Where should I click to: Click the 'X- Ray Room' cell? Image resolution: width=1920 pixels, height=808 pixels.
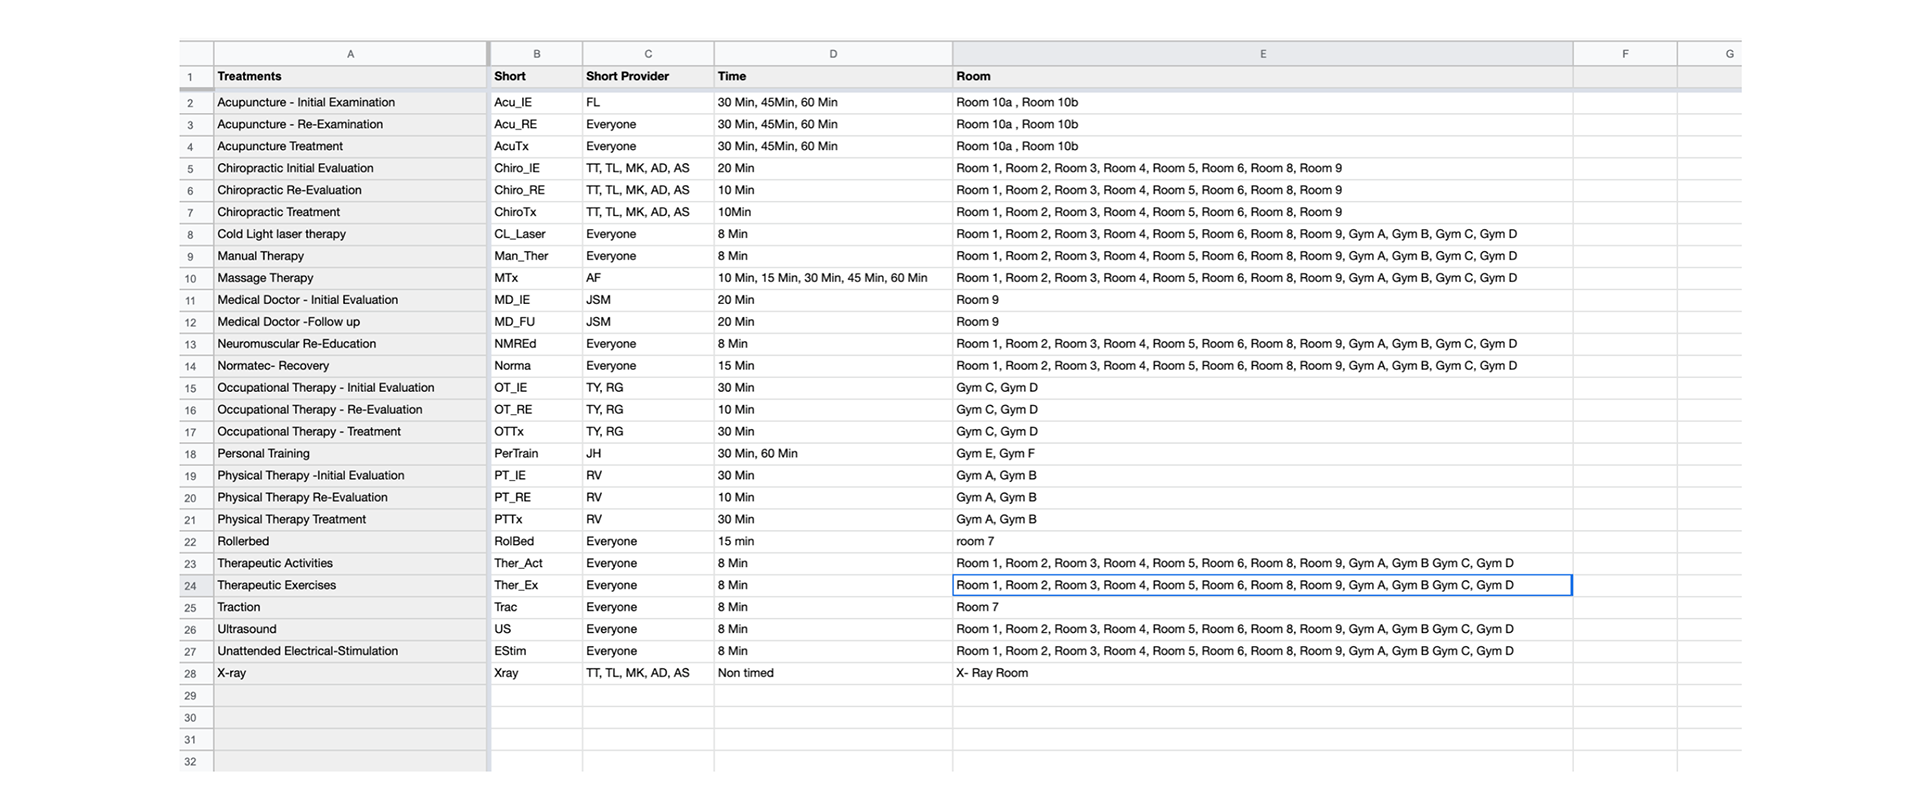coord(1263,674)
